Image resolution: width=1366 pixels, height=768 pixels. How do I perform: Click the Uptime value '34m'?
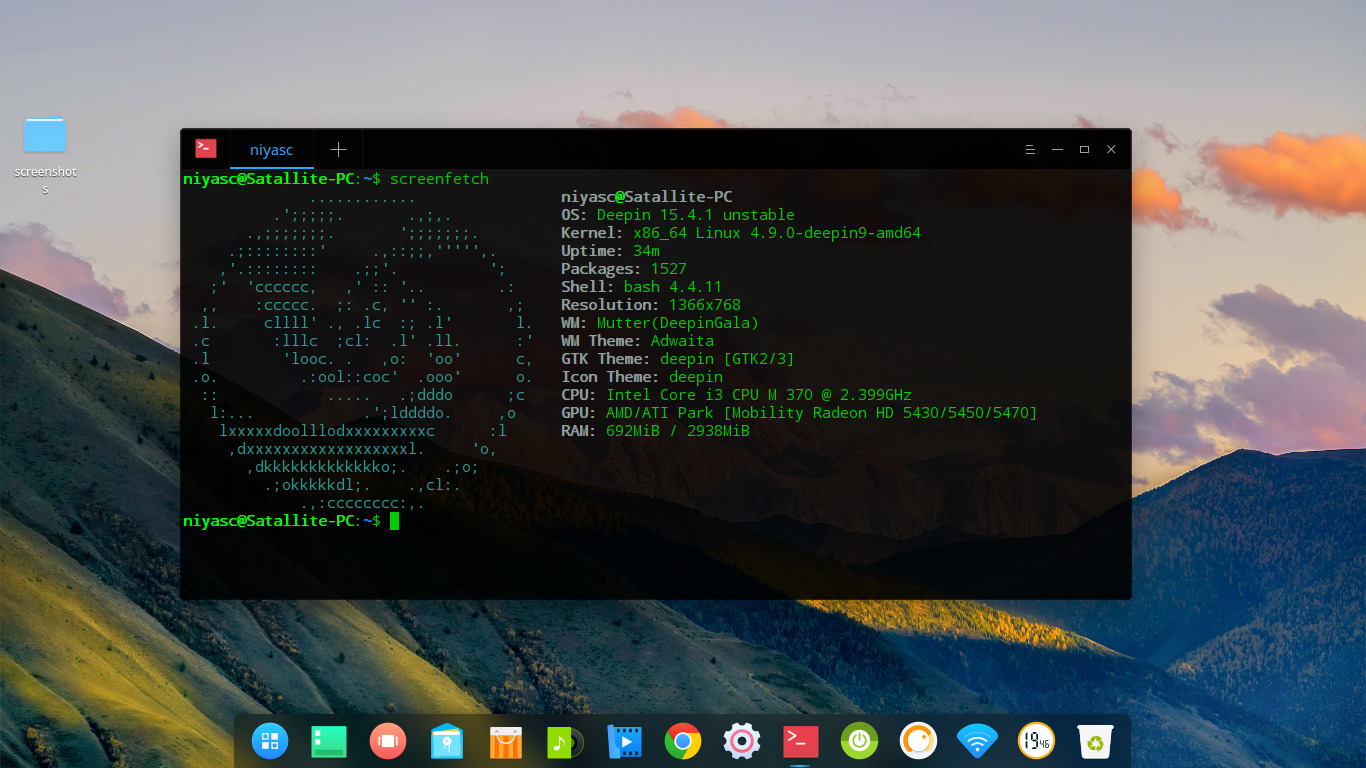[x=646, y=251]
